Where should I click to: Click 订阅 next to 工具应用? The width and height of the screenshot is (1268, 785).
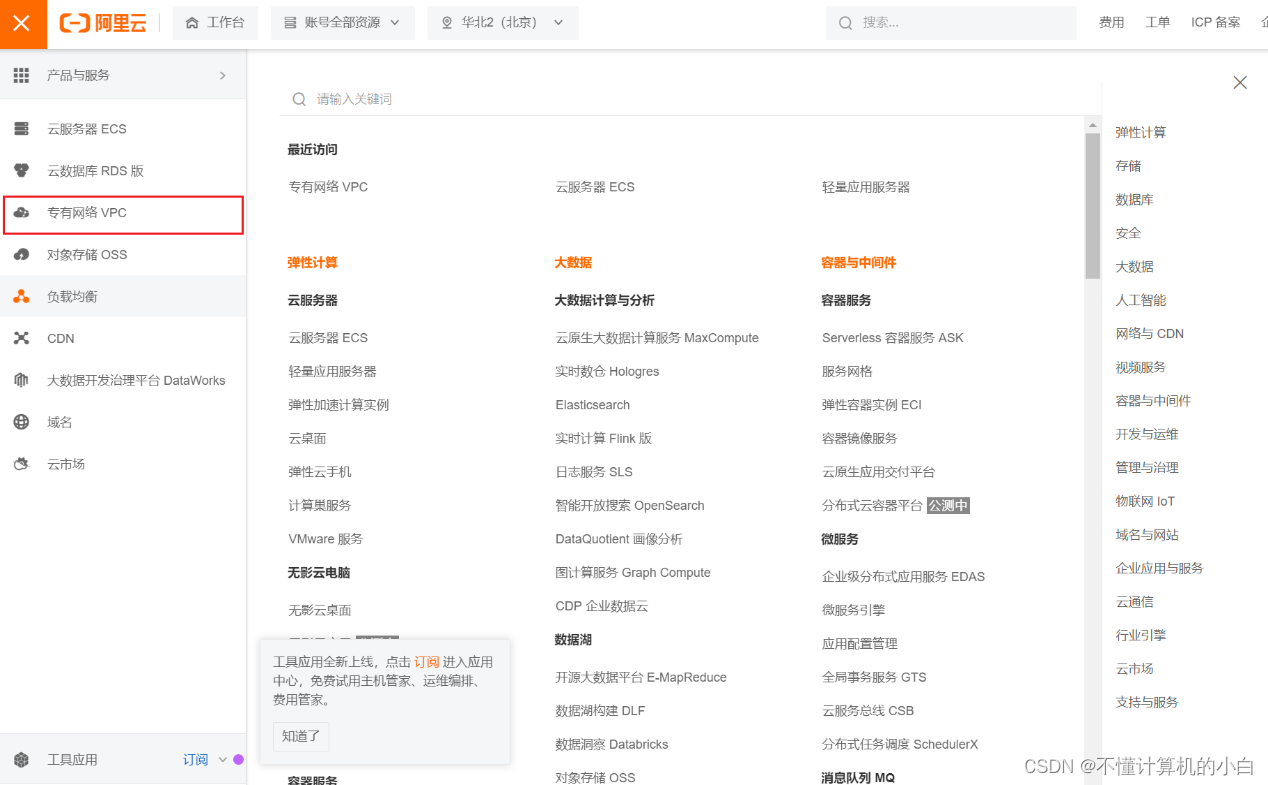coord(196,760)
